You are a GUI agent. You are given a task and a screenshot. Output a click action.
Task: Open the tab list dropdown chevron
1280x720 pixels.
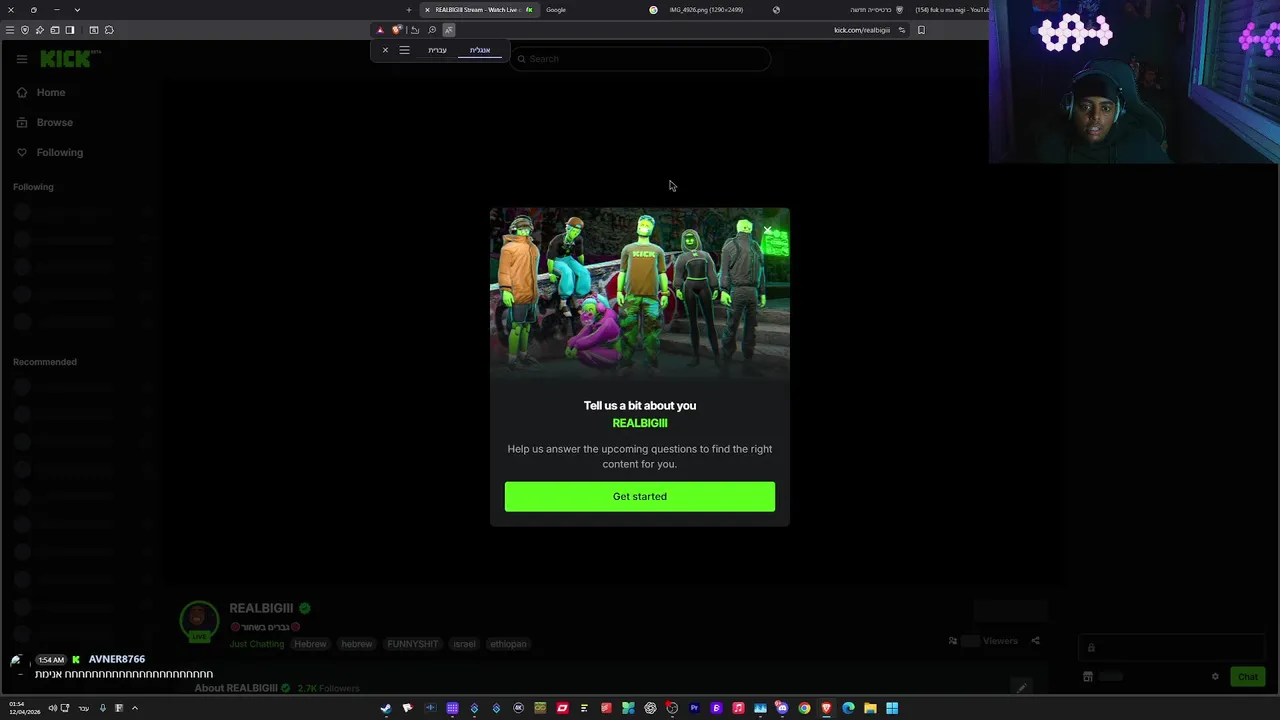pyautogui.click(x=77, y=10)
